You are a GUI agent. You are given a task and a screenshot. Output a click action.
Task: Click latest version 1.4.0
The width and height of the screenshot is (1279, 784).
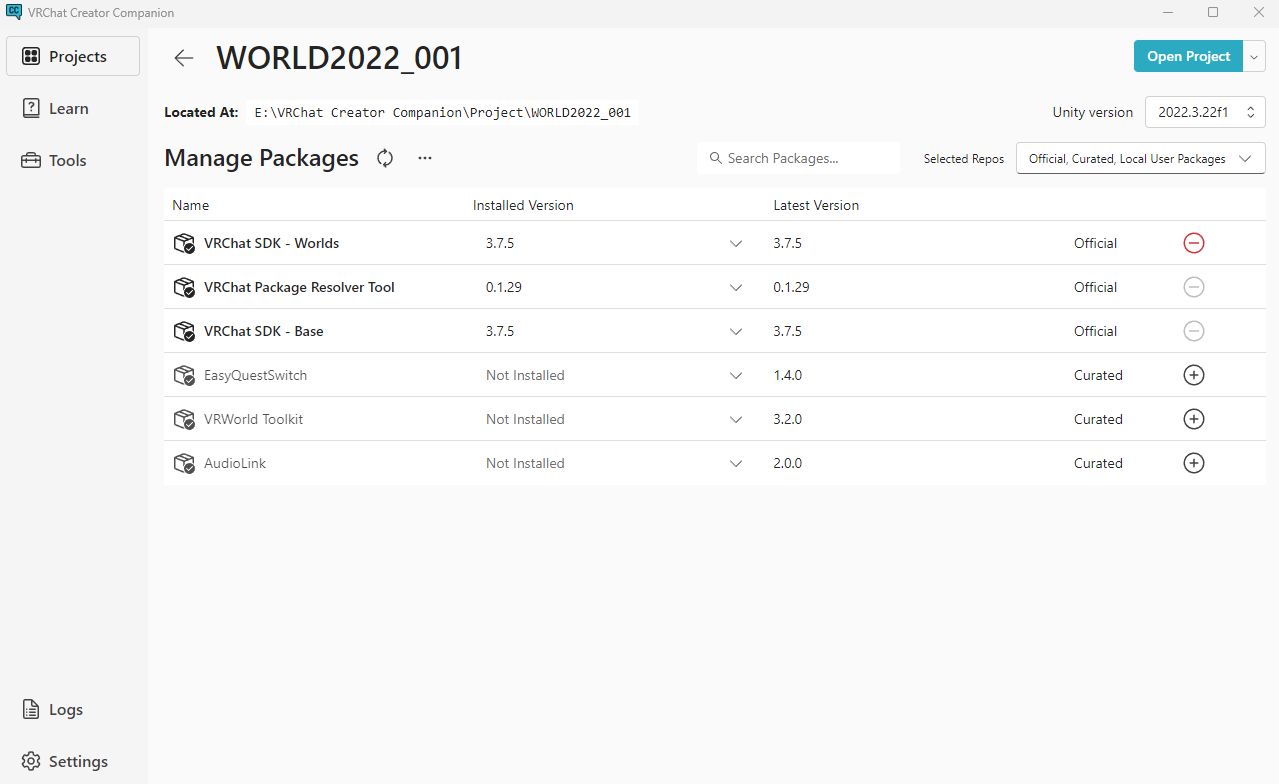pyautogui.click(x=787, y=375)
